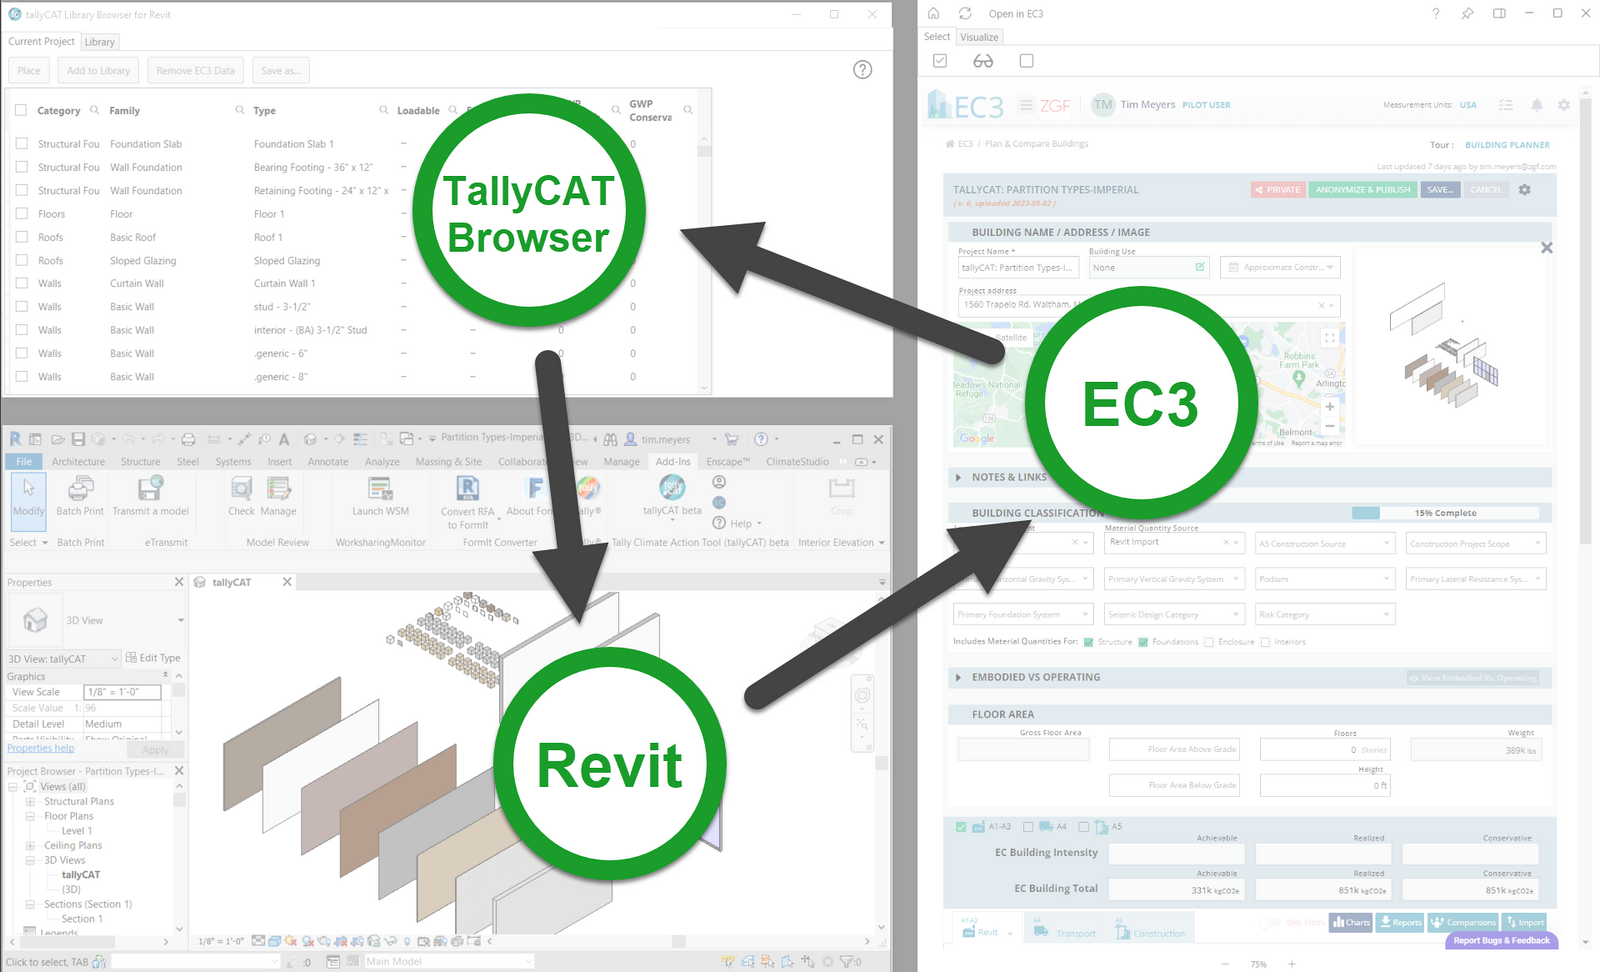Image resolution: width=1600 pixels, height=972 pixels.
Task: Switch to the Library tab
Action: (99, 42)
